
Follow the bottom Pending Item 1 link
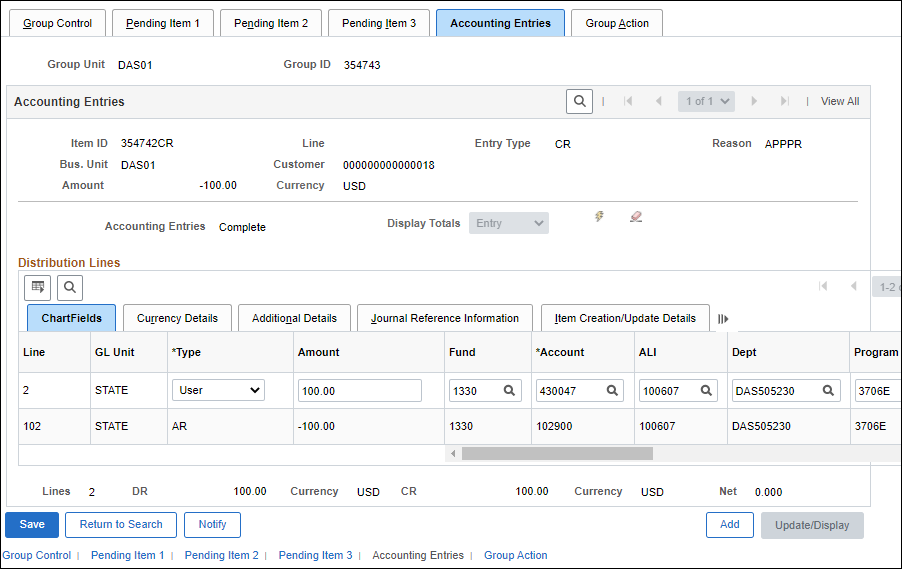pos(128,555)
